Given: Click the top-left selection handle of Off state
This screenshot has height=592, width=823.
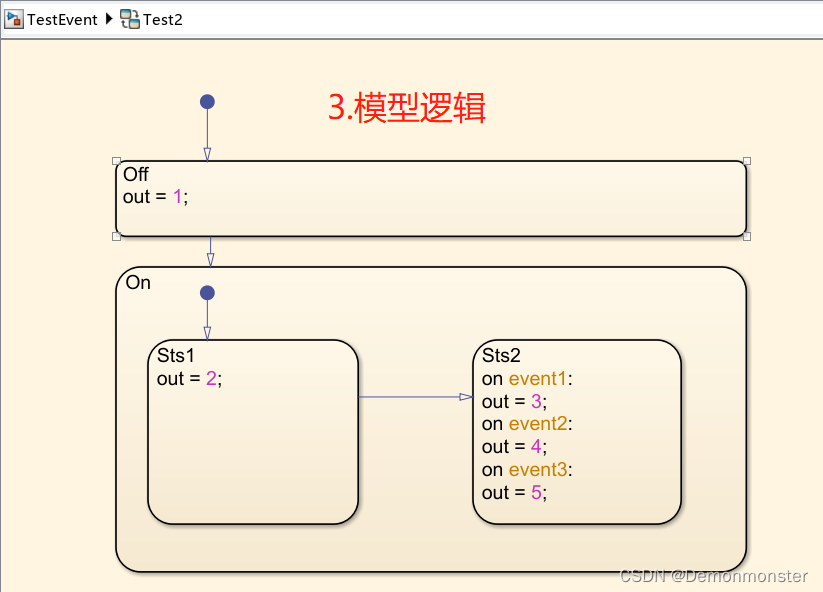Looking at the screenshot, I should point(116,160).
